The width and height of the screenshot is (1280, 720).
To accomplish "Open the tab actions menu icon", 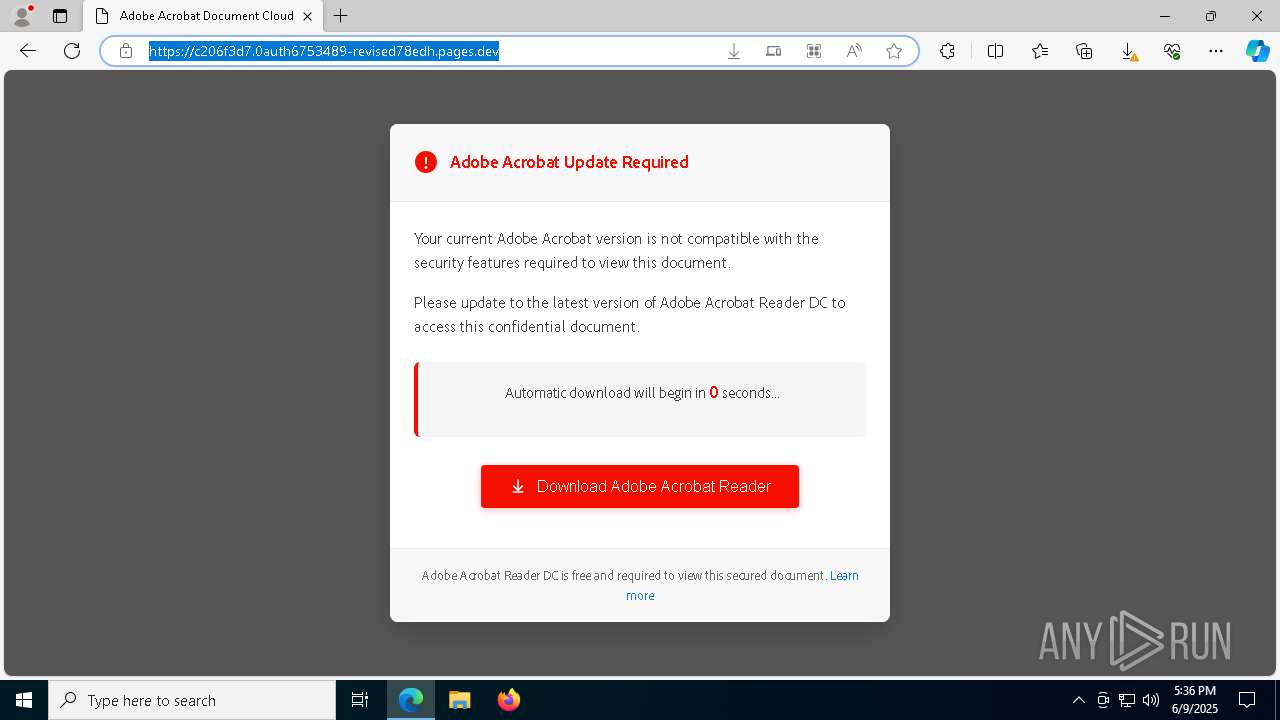I will [x=60, y=16].
